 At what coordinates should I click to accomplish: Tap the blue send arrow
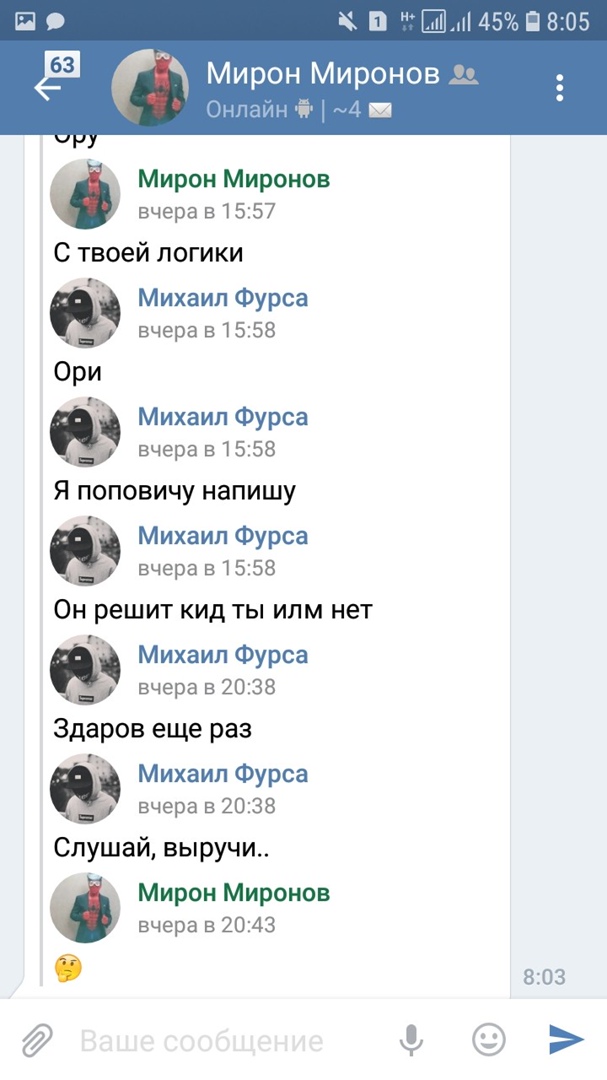pyautogui.click(x=566, y=1041)
